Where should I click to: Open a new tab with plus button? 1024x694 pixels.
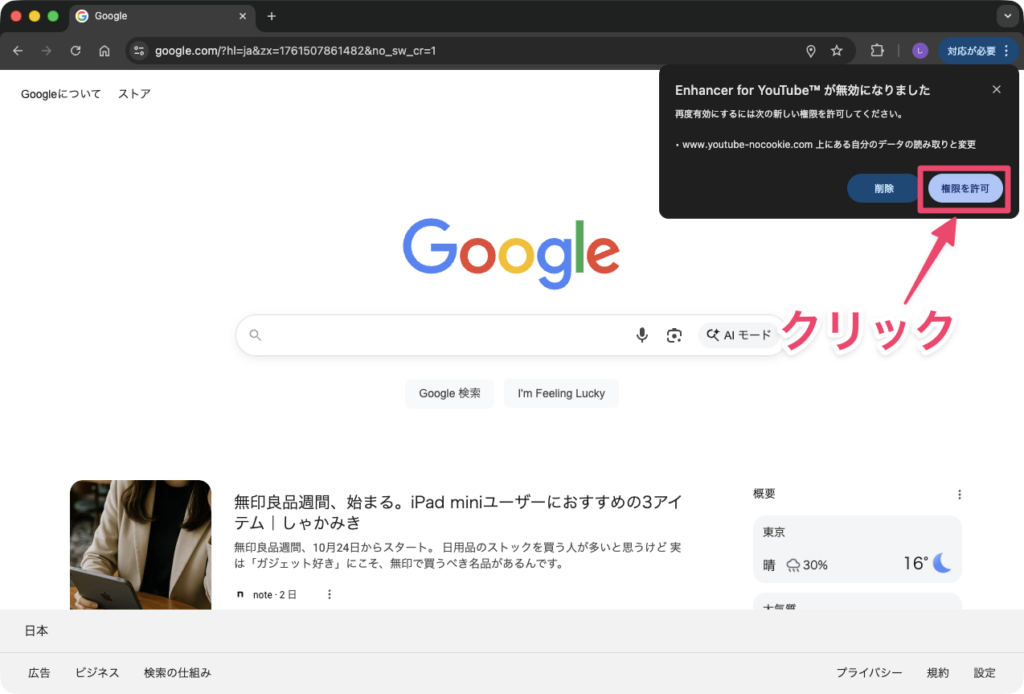click(271, 16)
